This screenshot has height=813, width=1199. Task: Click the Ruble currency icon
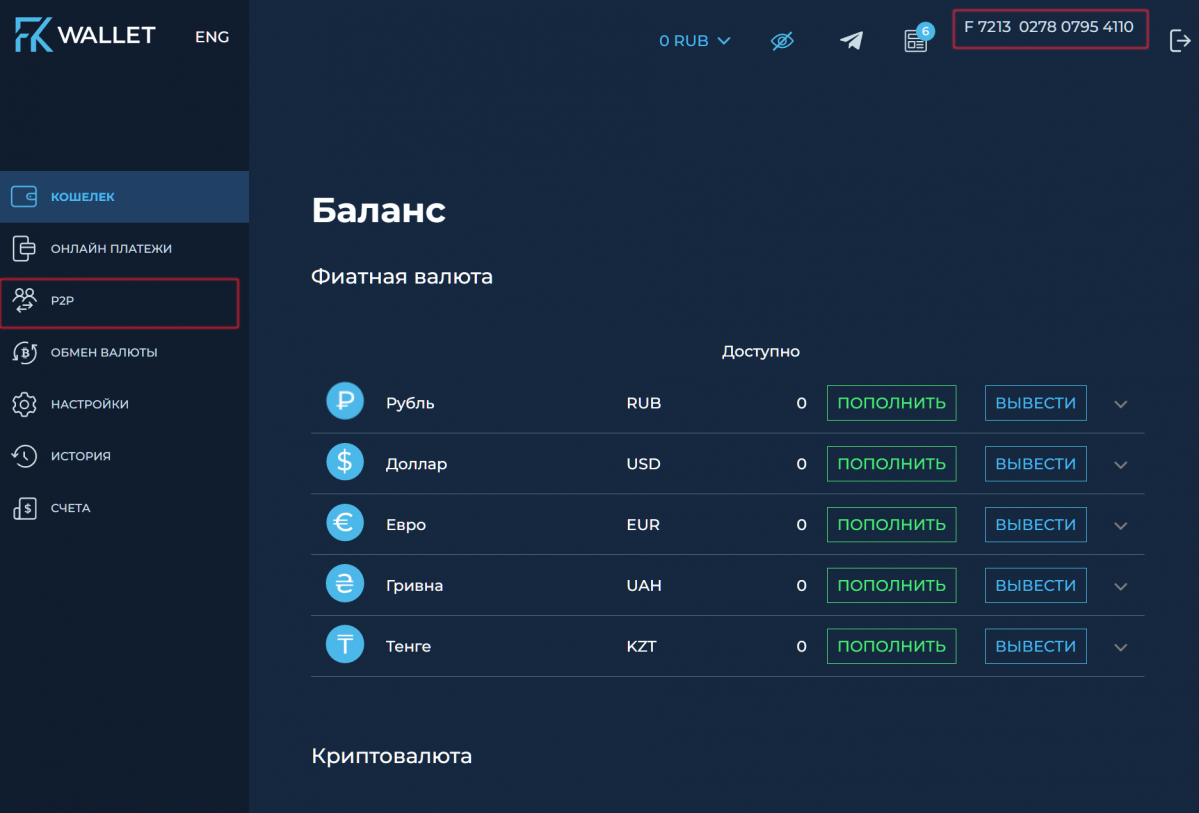click(x=345, y=403)
